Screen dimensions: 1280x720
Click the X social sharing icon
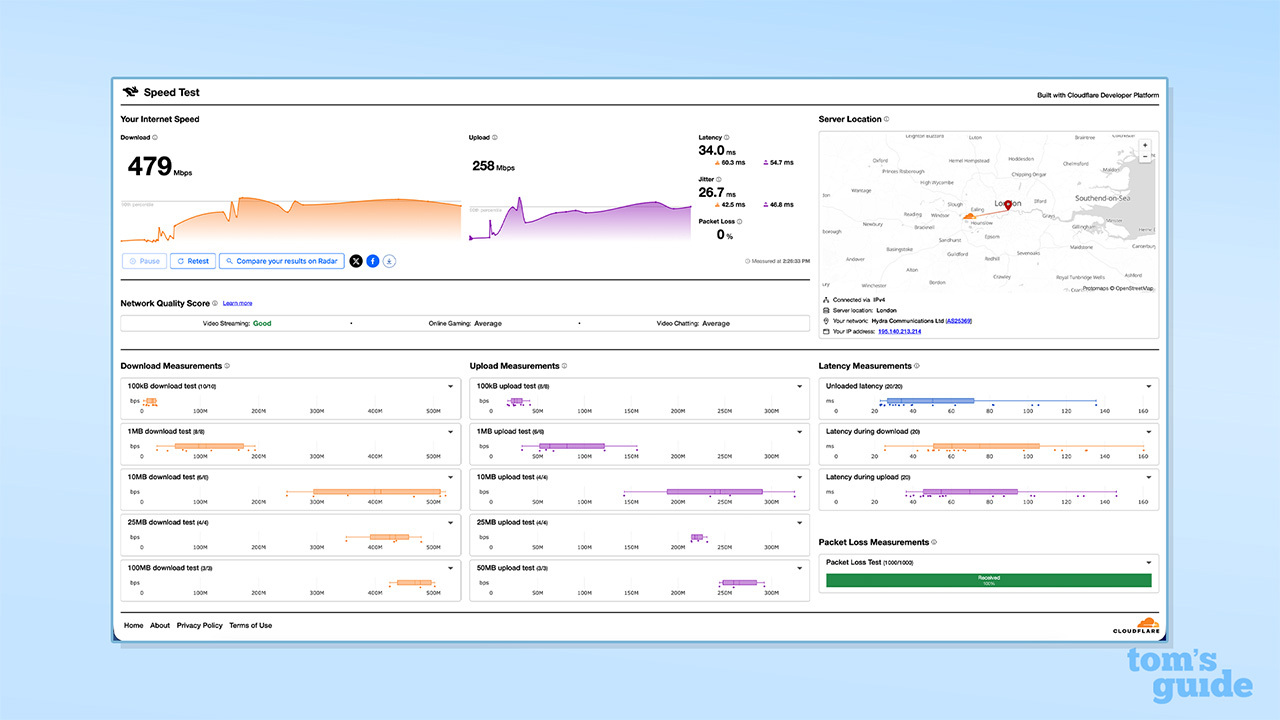[356, 260]
